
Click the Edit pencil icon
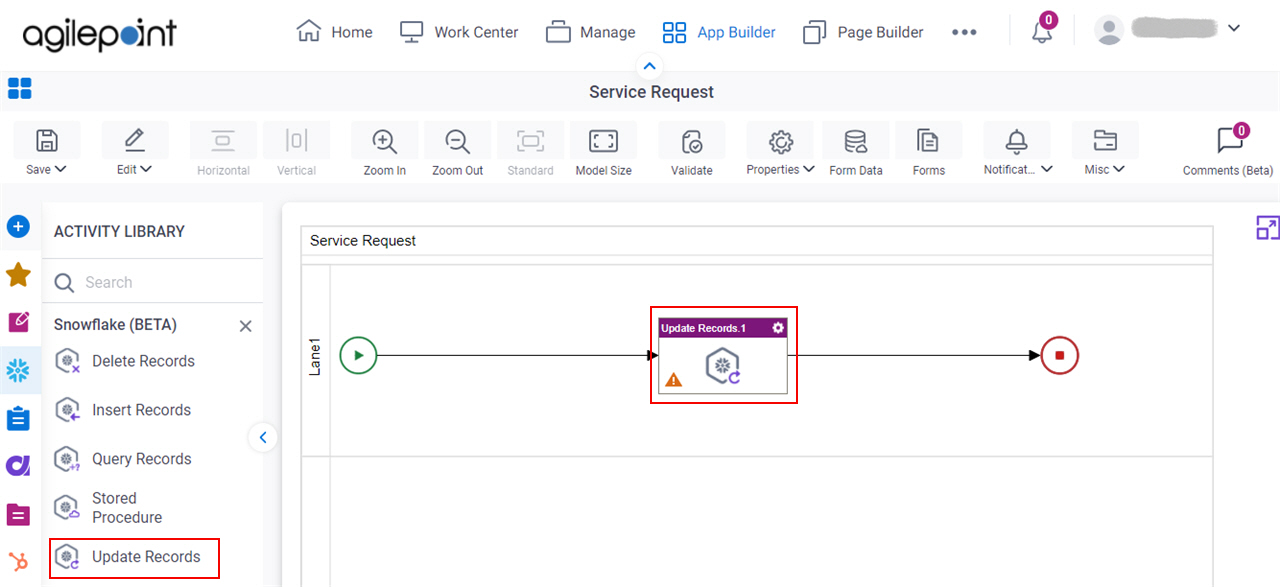coord(135,140)
